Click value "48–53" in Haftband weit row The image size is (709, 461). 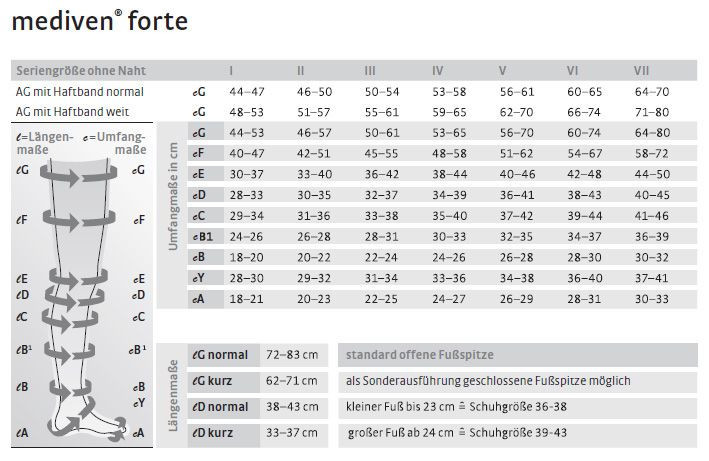click(247, 112)
